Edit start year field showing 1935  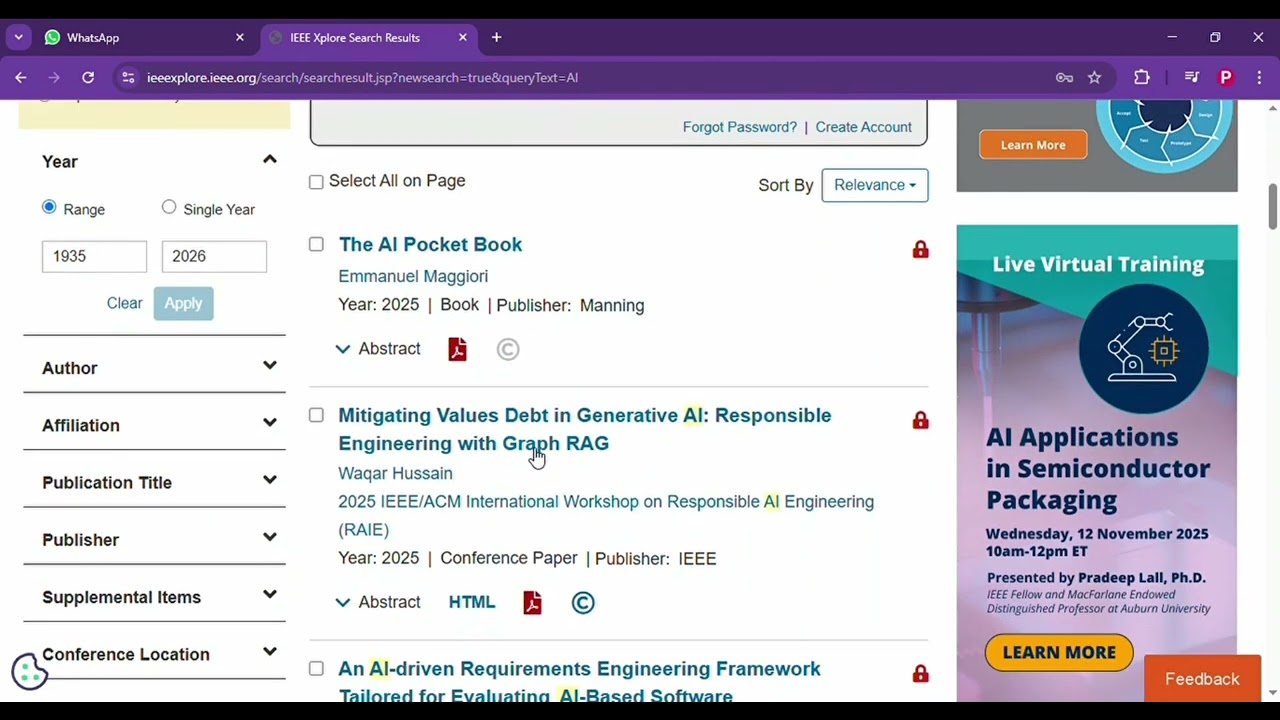coord(94,256)
